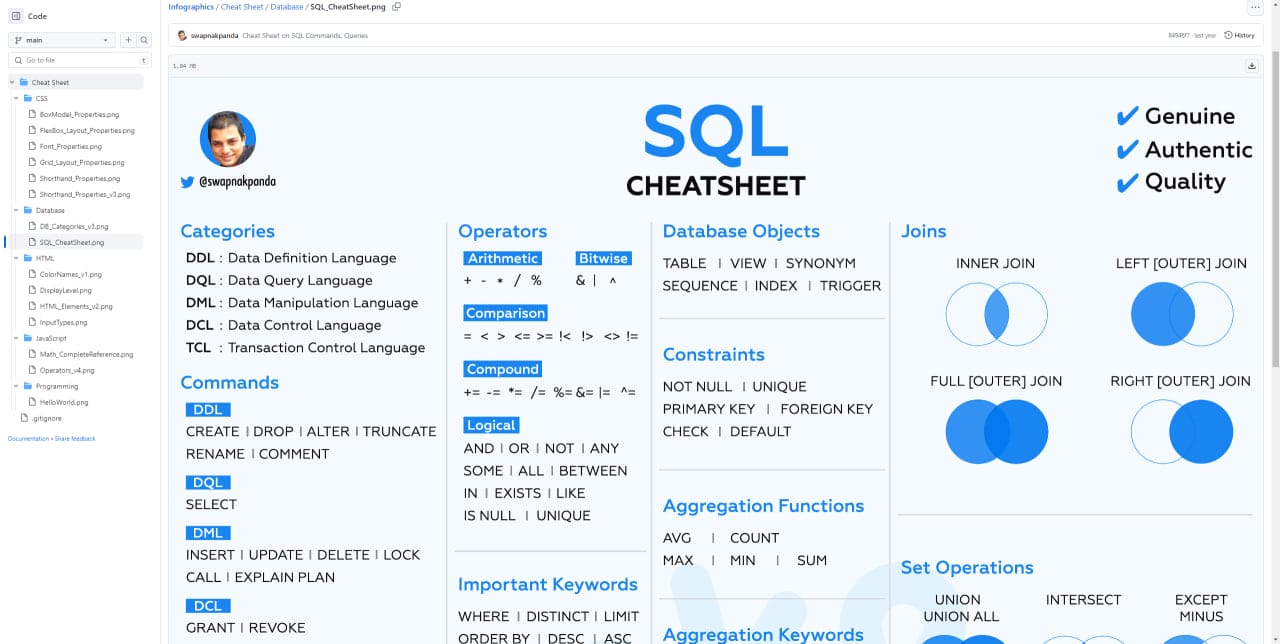Click file icon of HelloWorld.png
This screenshot has height=644, width=1280.
pos(32,402)
